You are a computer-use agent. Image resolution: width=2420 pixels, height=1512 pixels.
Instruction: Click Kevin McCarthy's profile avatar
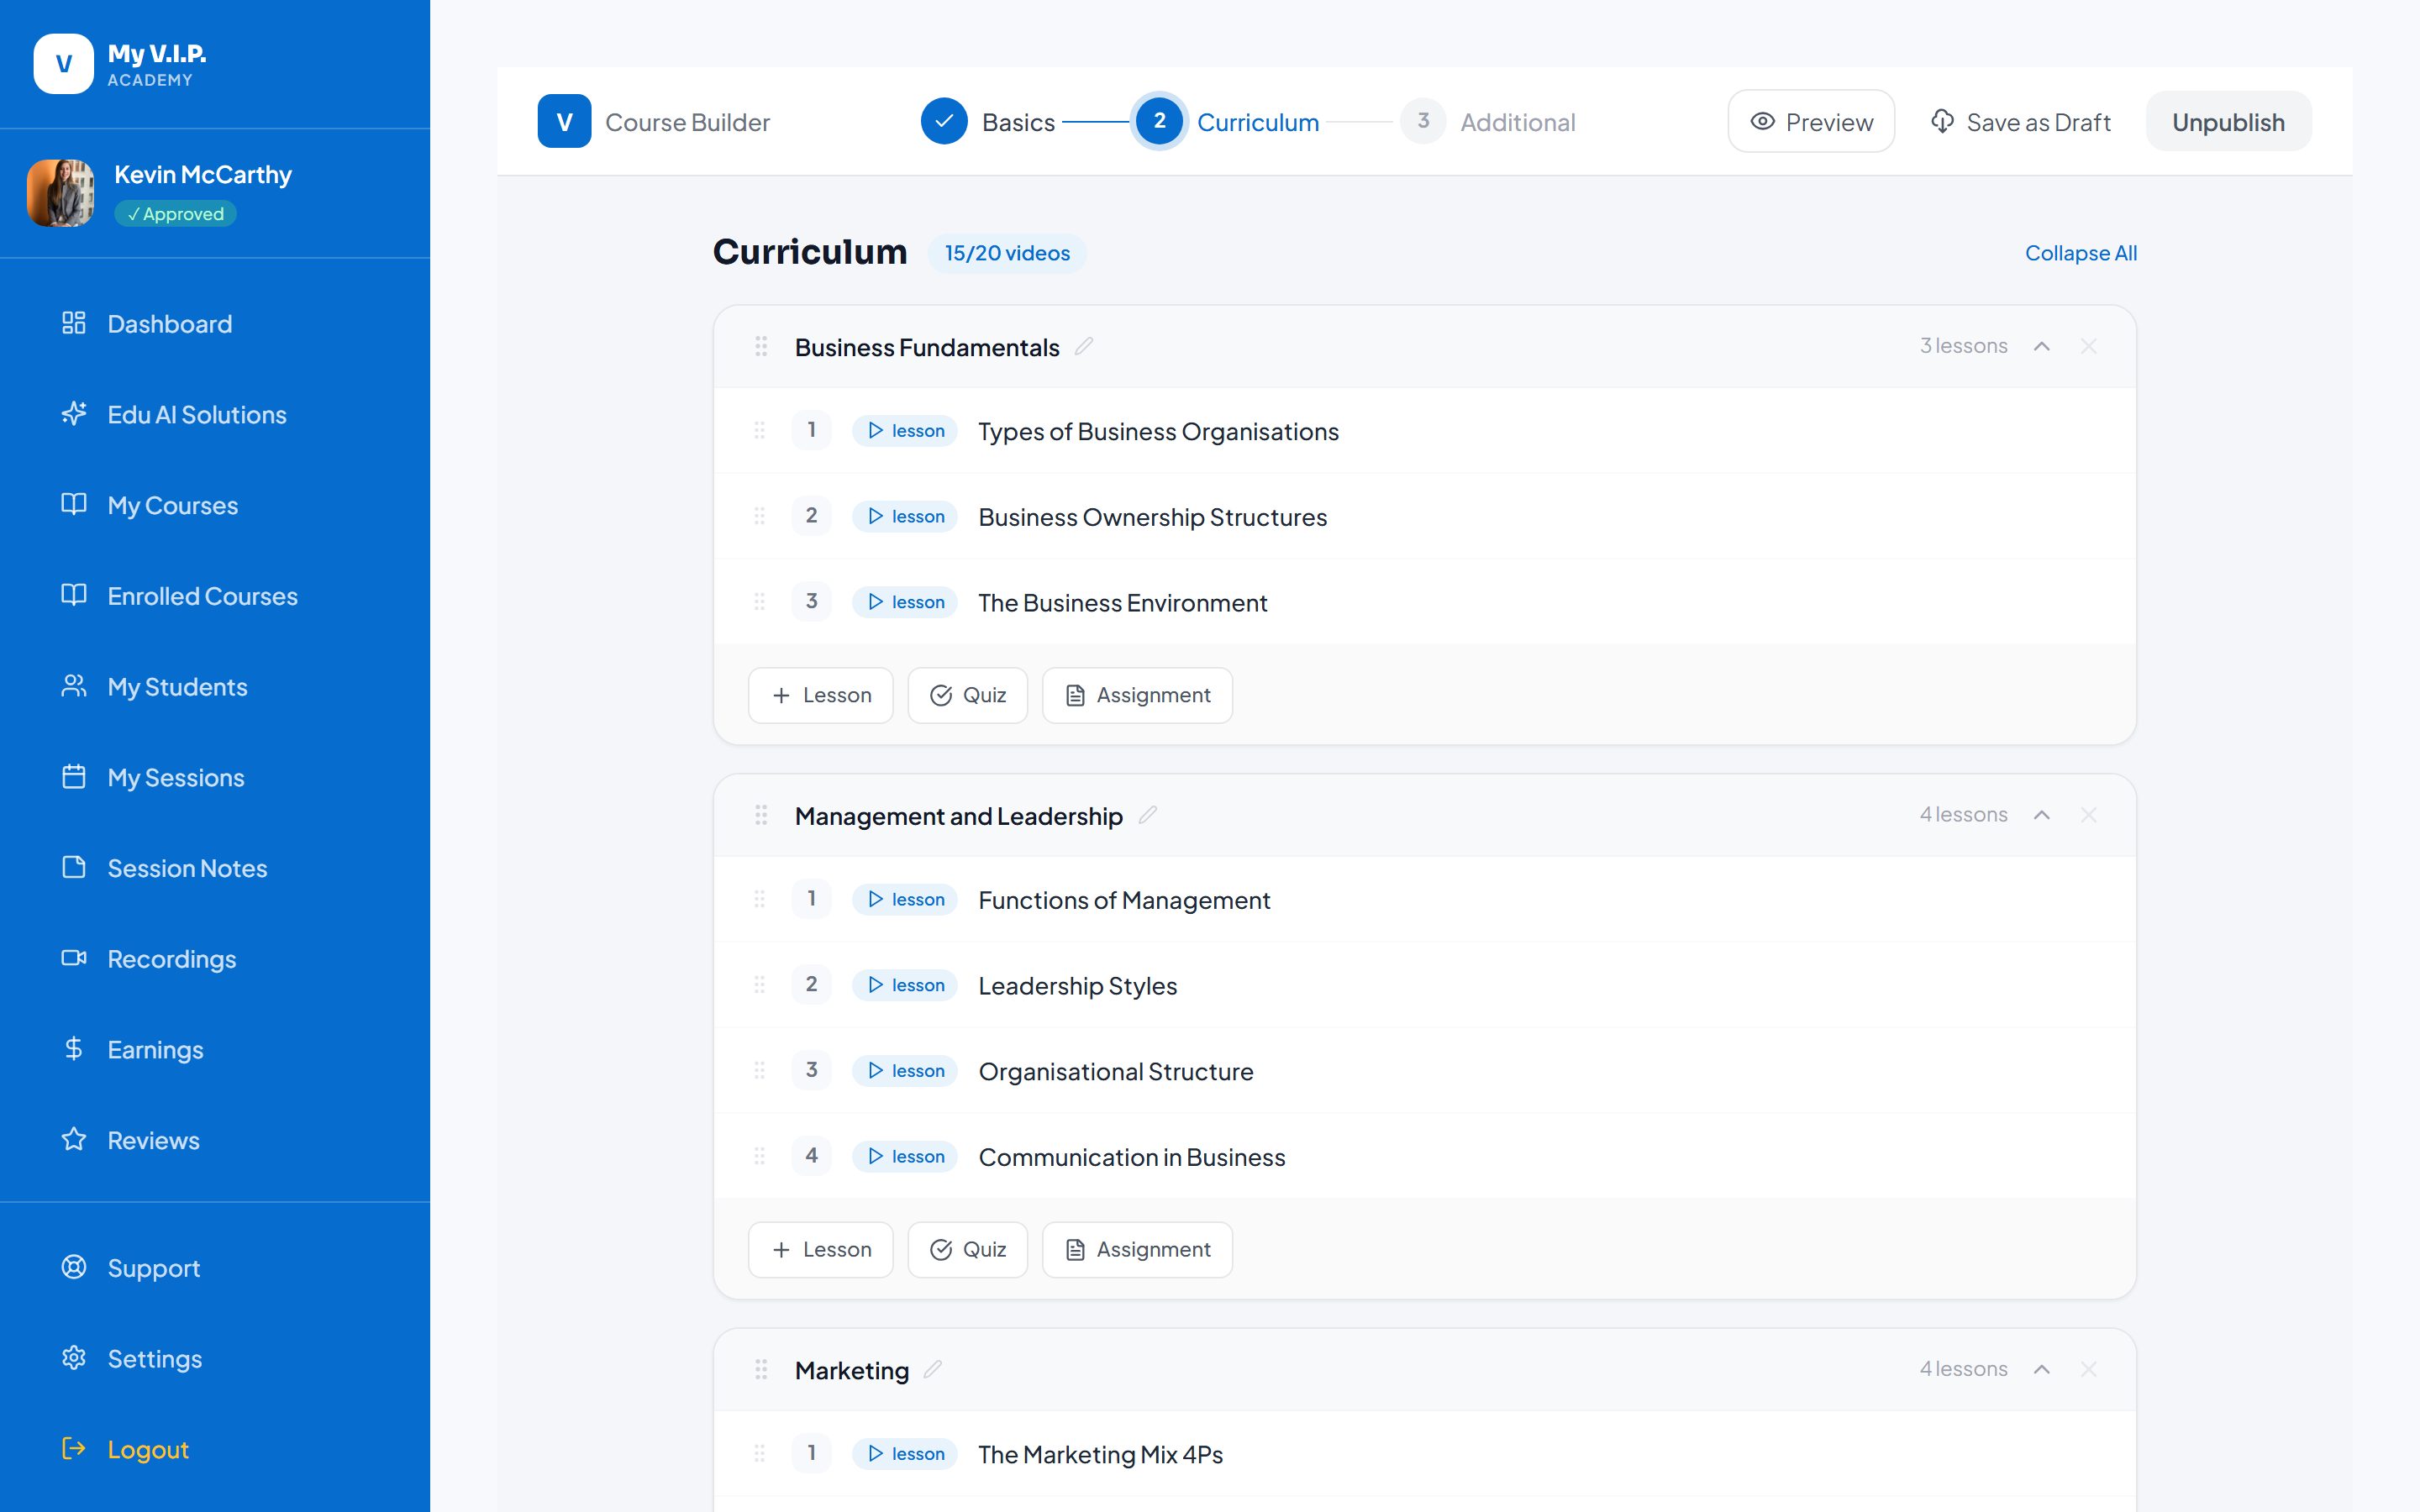pyautogui.click(x=61, y=193)
